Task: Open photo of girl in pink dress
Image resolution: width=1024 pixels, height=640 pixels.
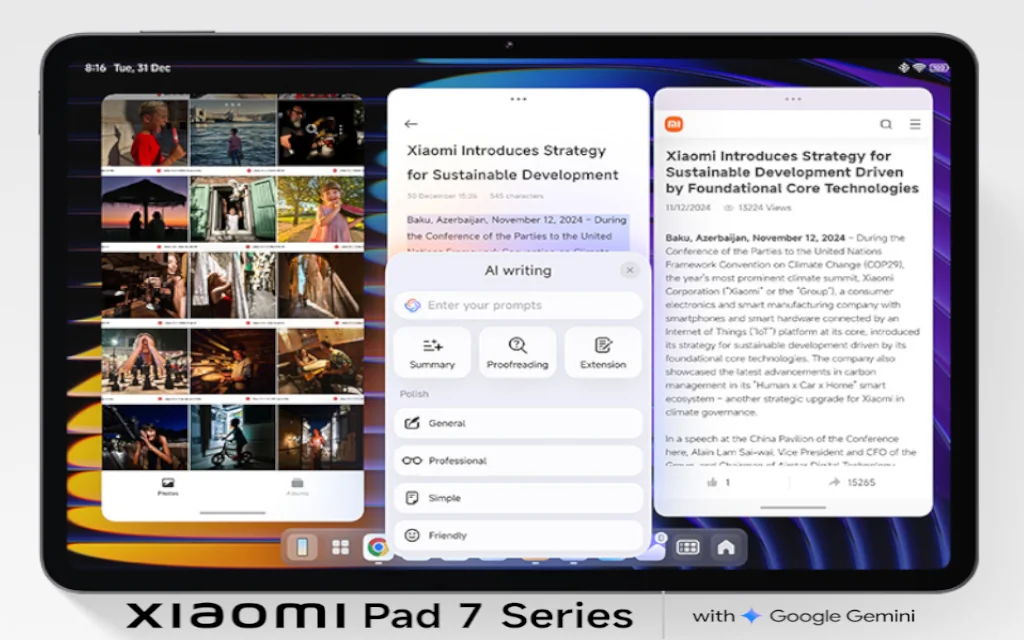Action: (321, 209)
